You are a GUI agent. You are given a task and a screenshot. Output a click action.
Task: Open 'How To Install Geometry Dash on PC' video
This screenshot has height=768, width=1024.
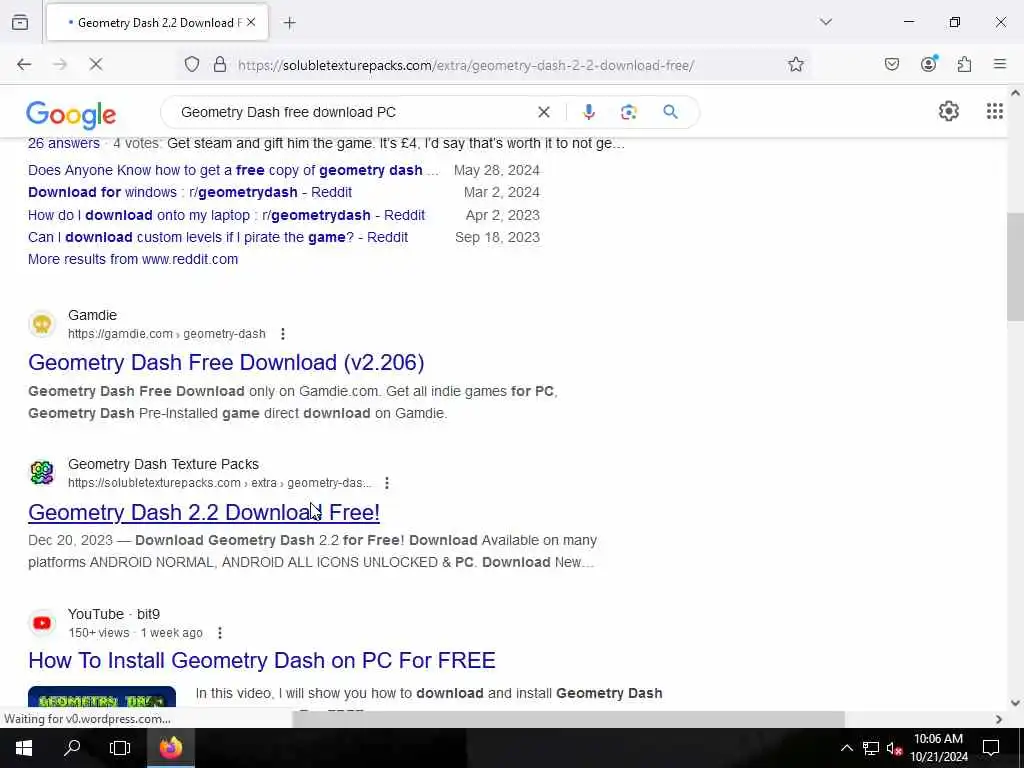(262, 660)
